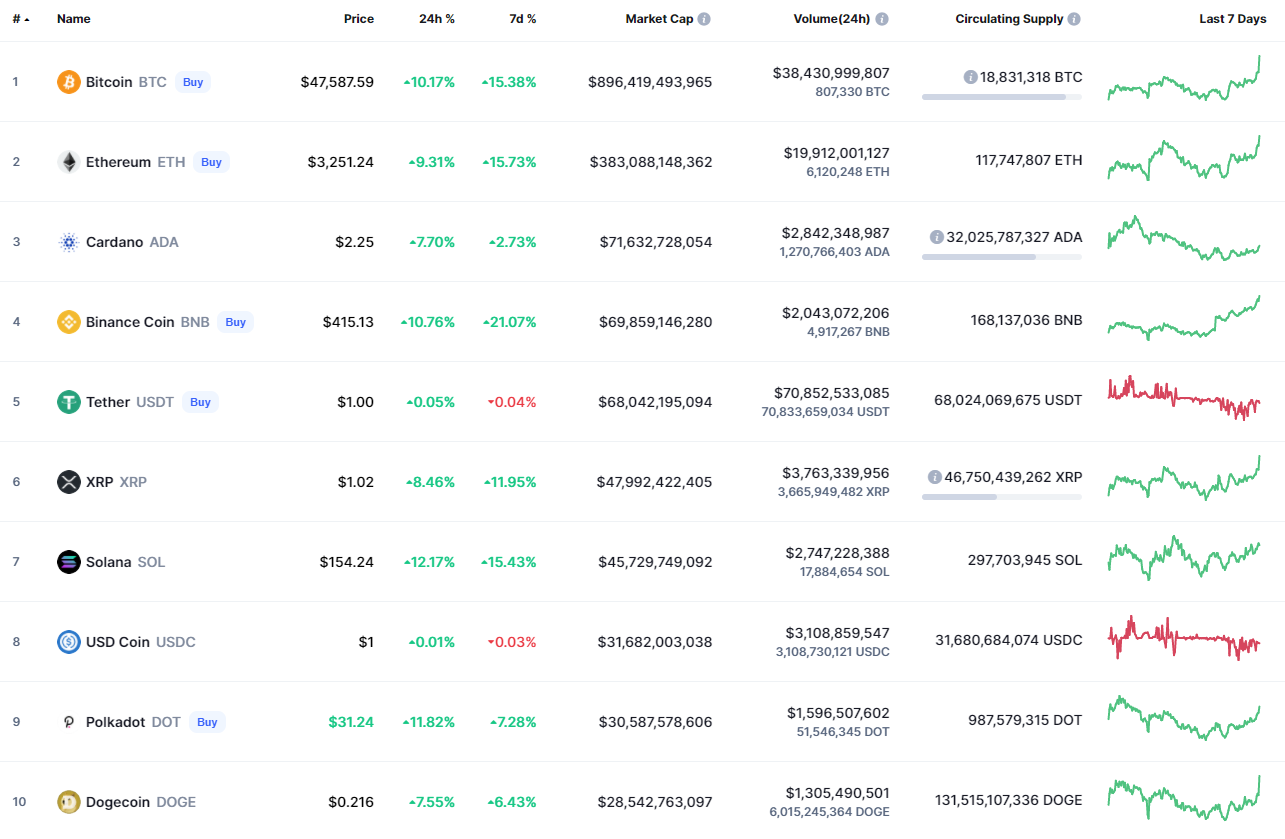The width and height of the screenshot is (1285, 839).
Task: Open the Volume(24h) info icon
Action: tap(882, 19)
